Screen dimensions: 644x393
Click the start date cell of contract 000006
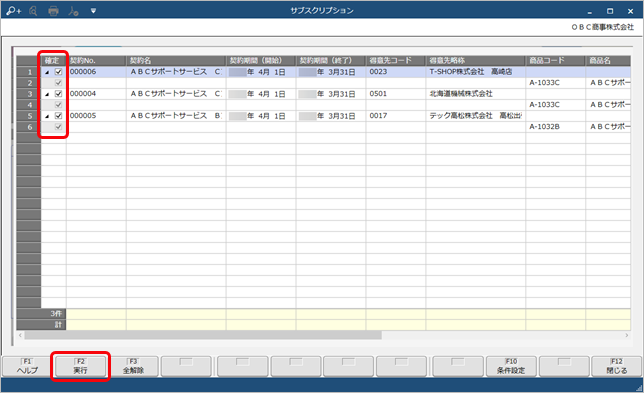pos(261,72)
